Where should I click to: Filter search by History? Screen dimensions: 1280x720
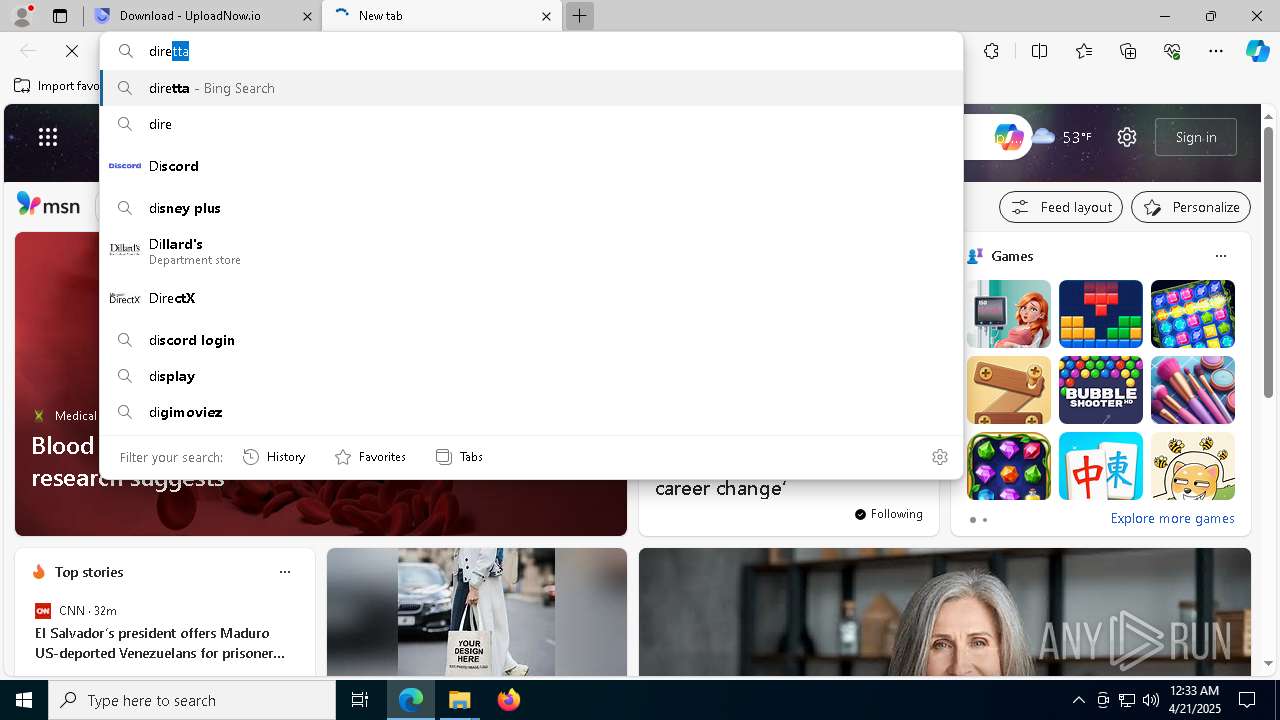pyautogui.click(x=274, y=457)
